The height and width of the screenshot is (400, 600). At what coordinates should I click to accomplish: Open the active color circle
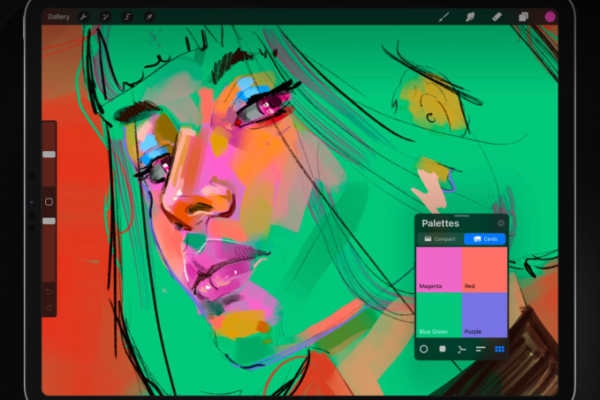point(549,17)
